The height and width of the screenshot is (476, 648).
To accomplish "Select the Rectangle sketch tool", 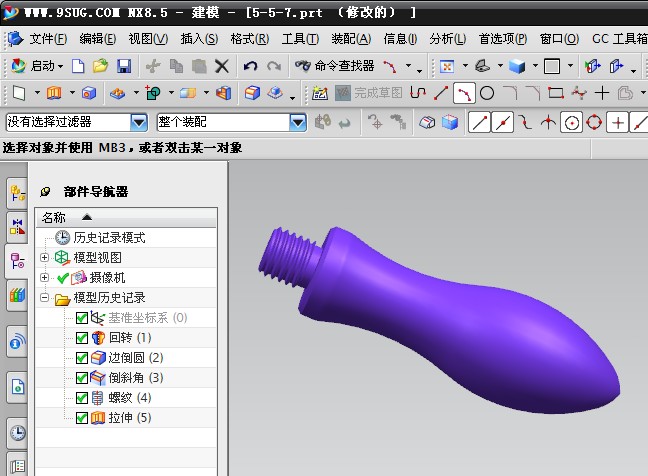I will tap(555, 93).
